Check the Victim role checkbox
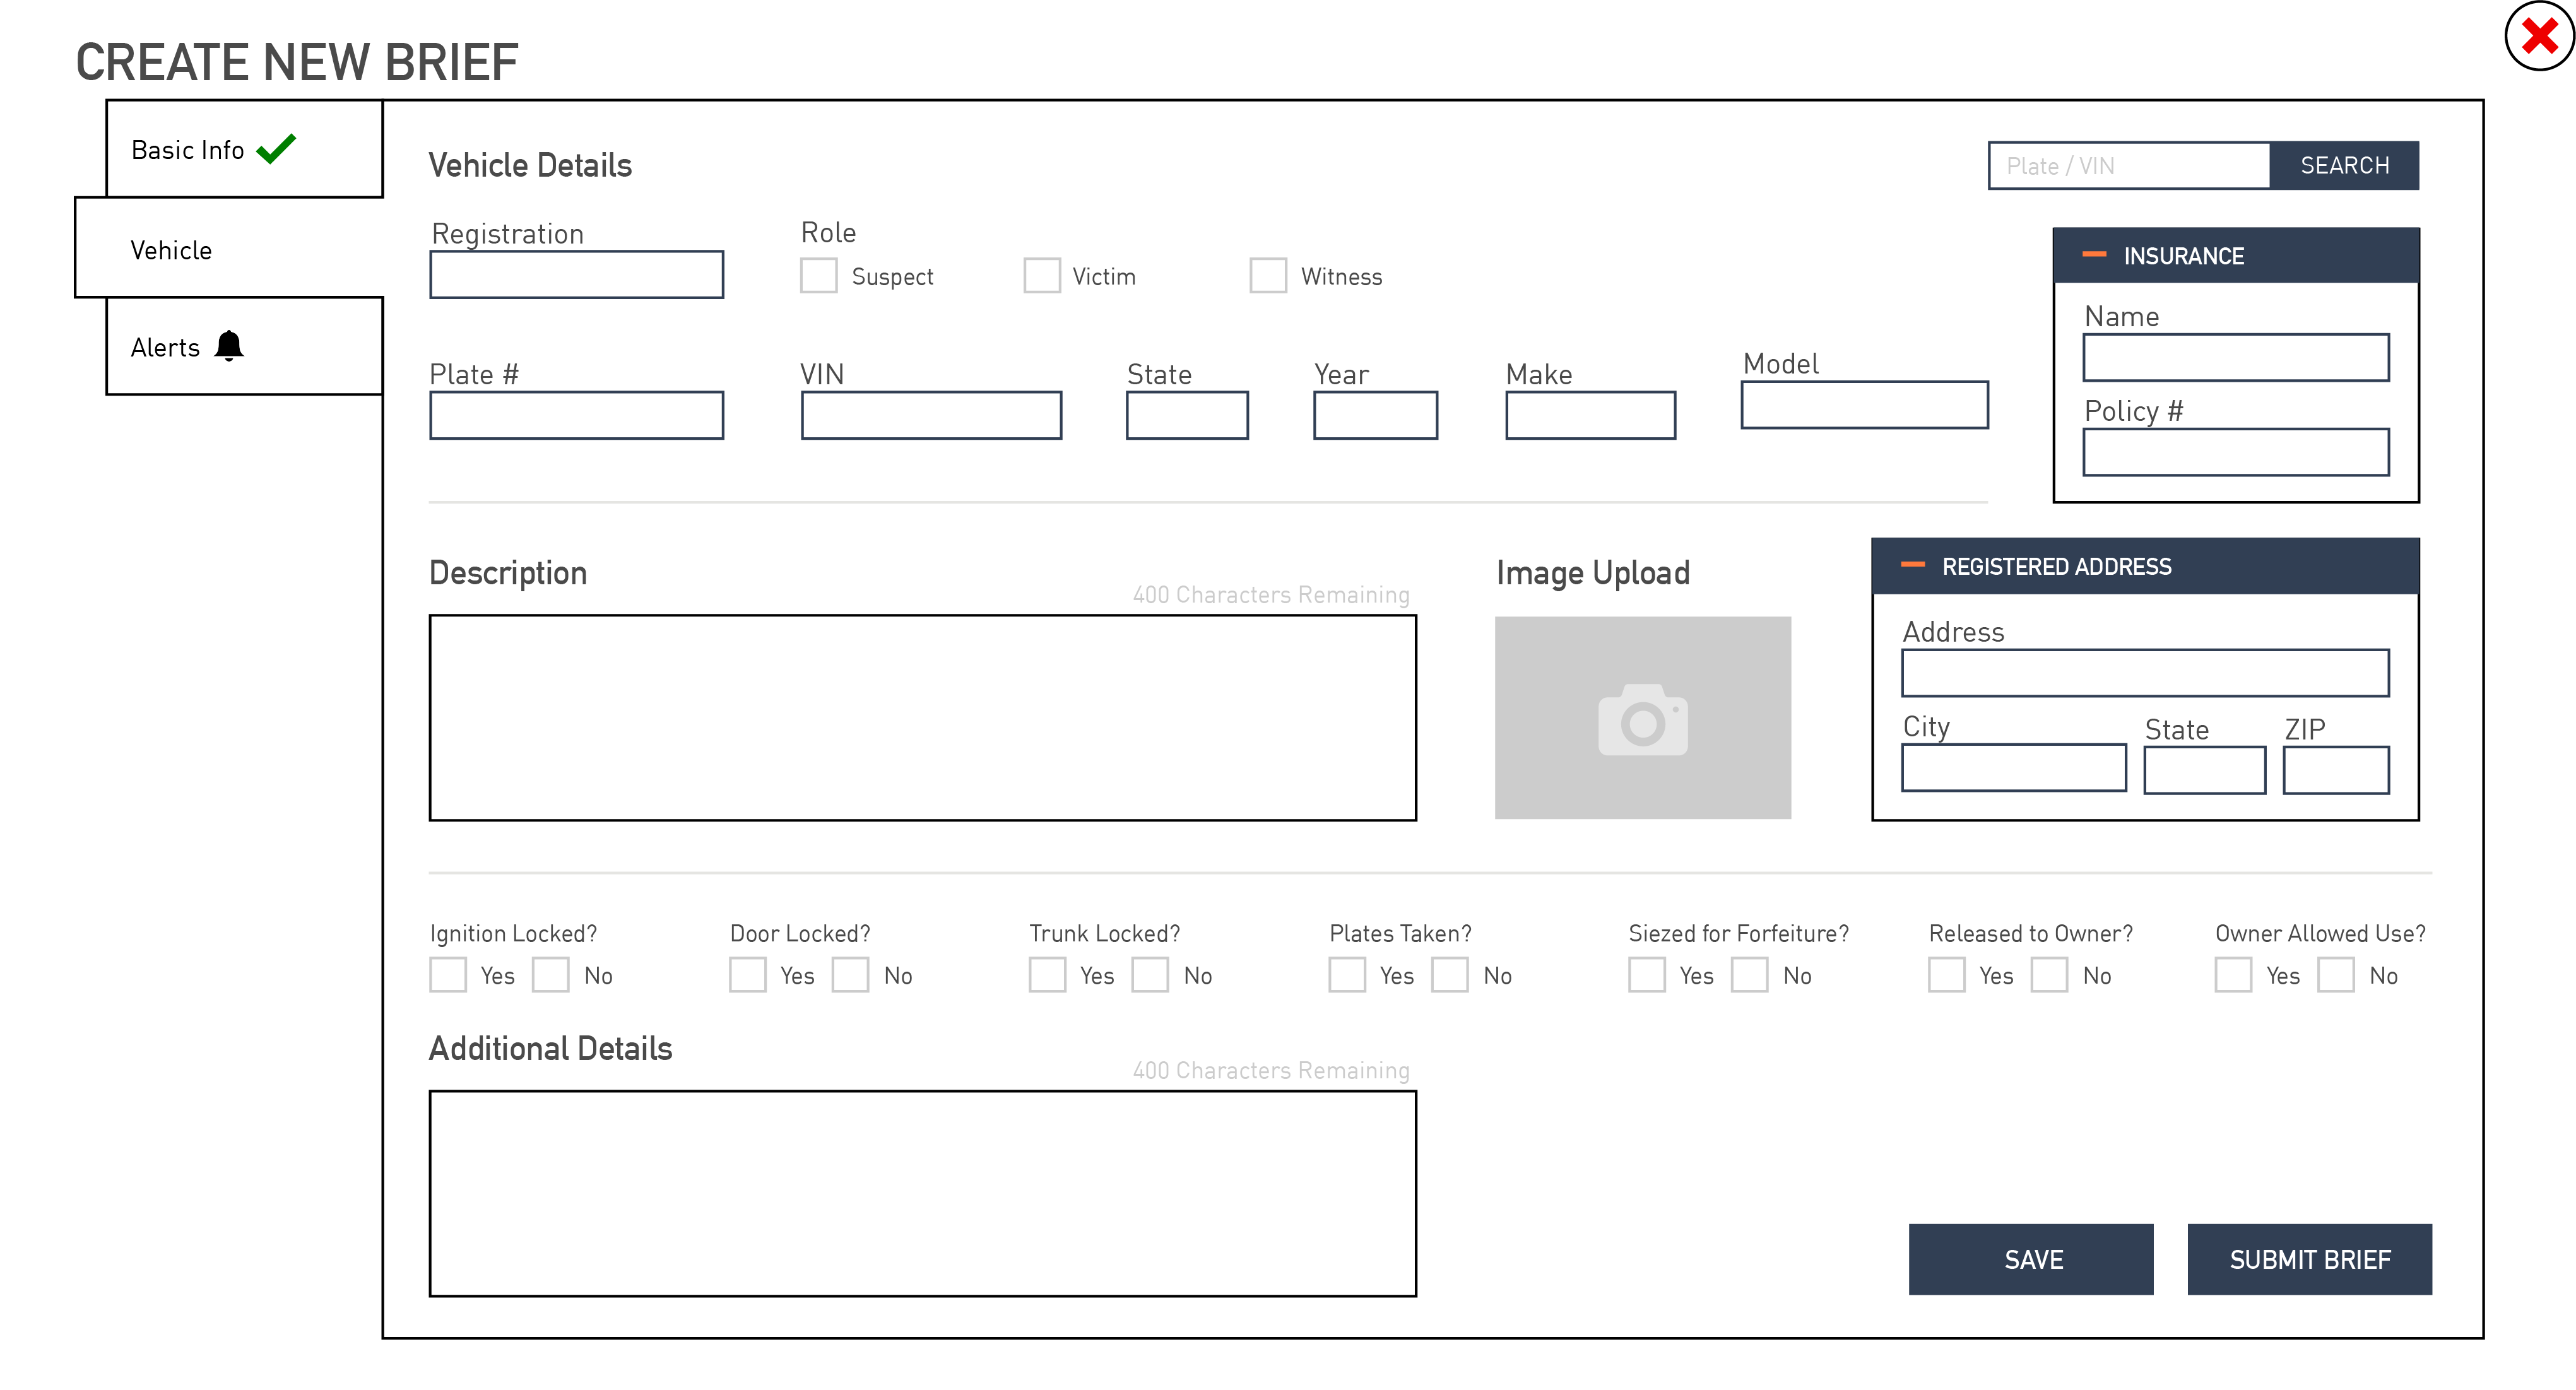This screenshot has height=1390, width=2576. click(1042, 275)
